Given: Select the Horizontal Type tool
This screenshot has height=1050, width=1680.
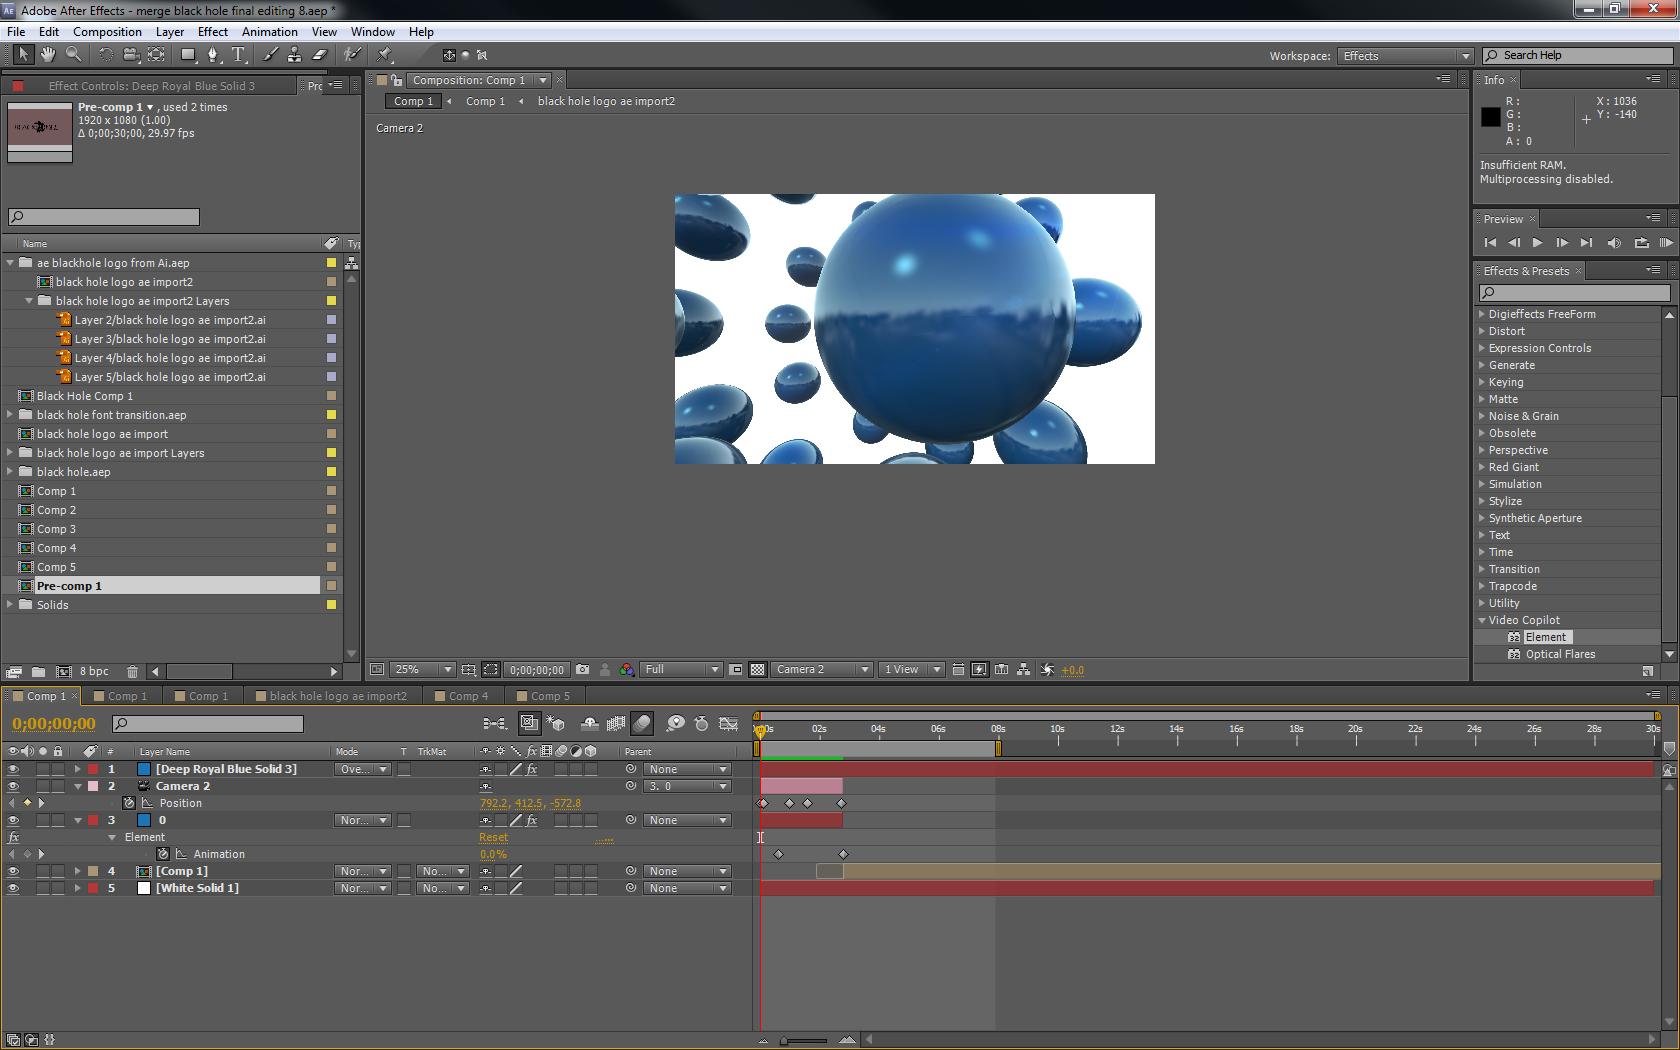Looking at the screenshot, I should pyautogui.click(x=238, y=54).
